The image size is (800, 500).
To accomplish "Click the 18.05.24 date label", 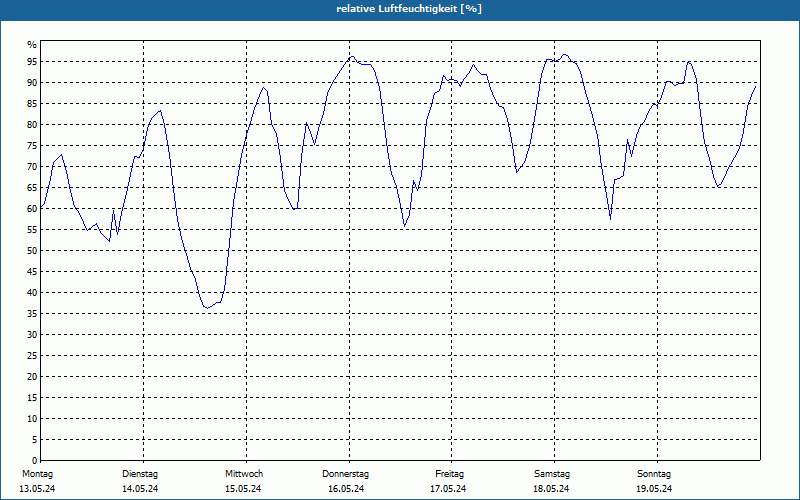I will [x=551, y=489].
